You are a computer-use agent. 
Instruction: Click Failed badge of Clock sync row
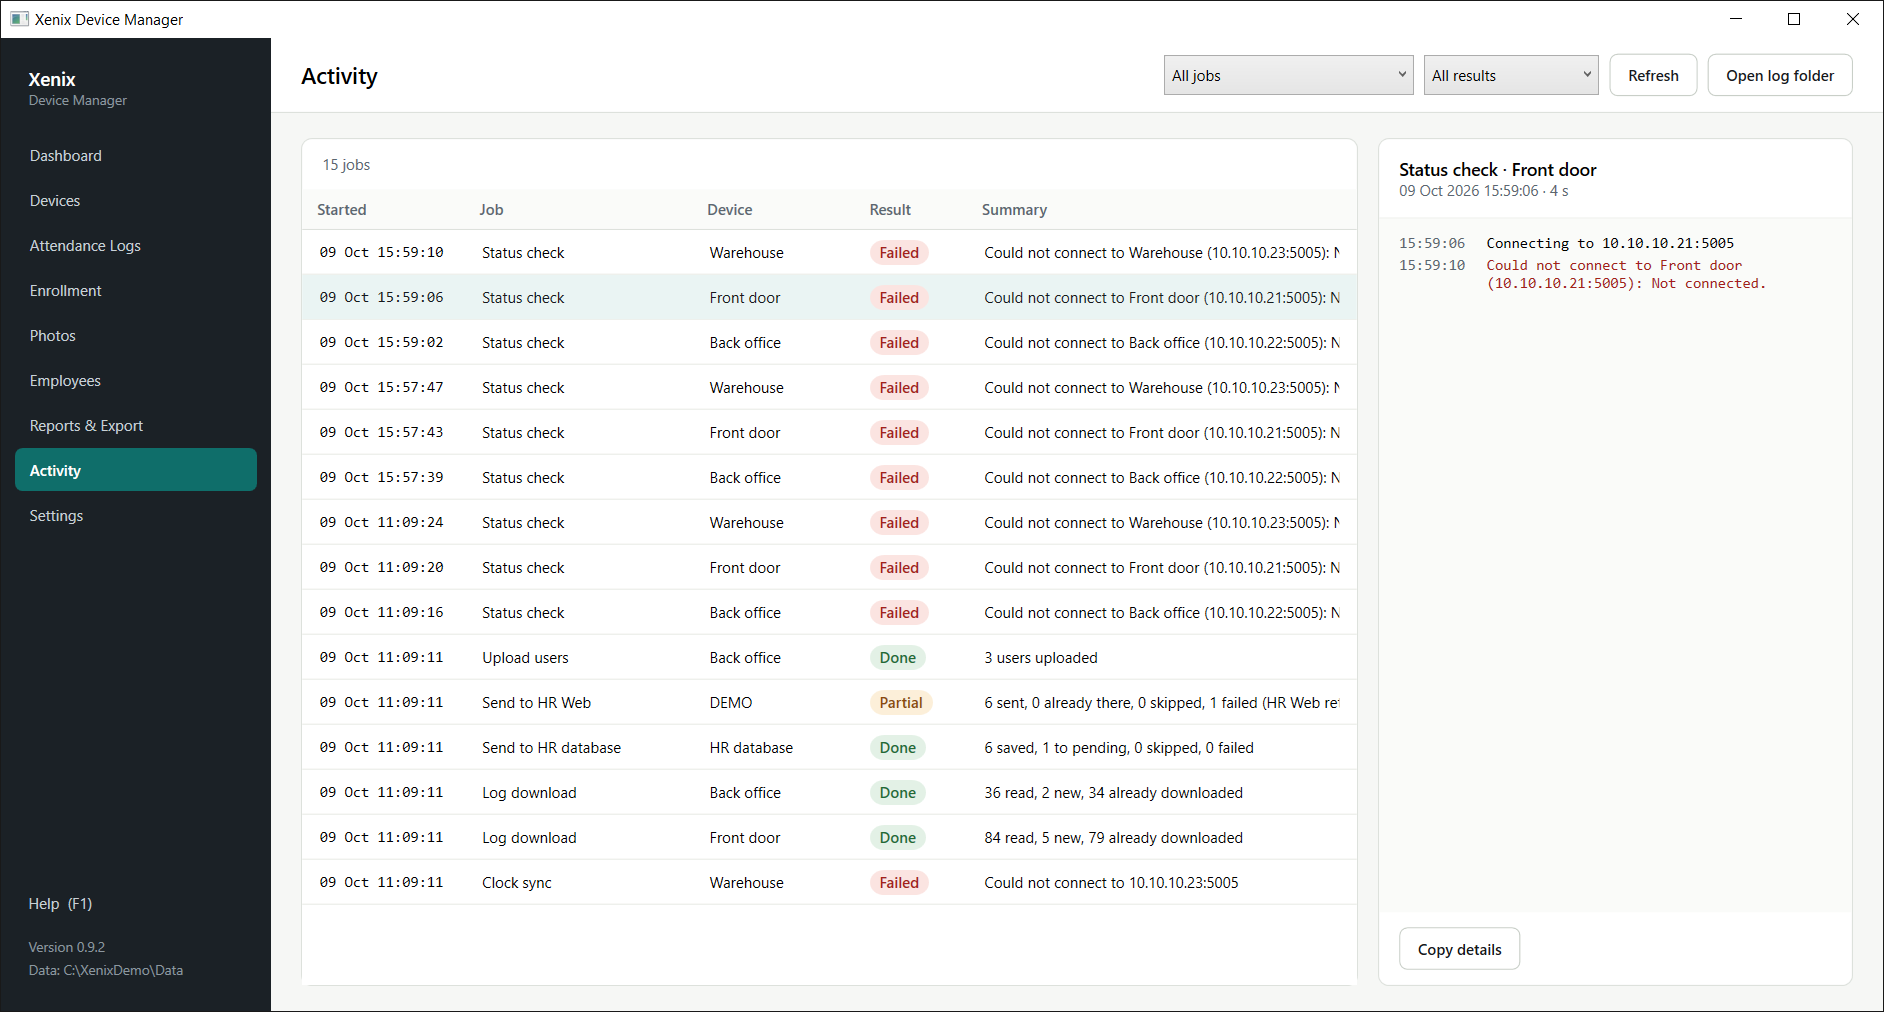(899, 883)
